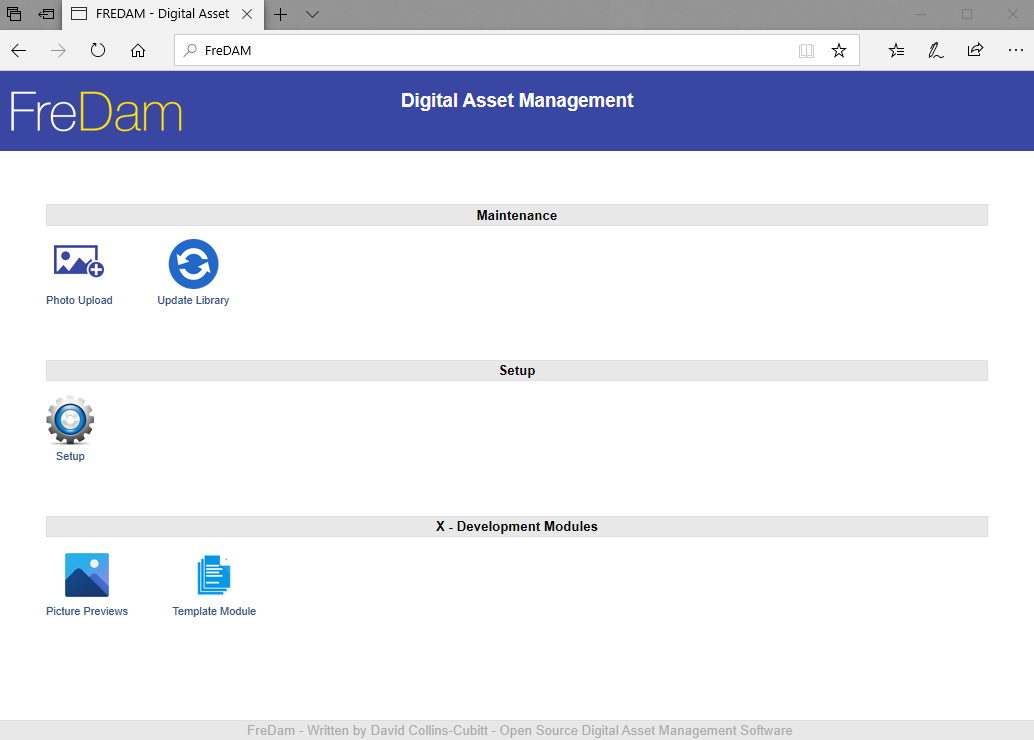Open a new browser tab
The height and width of the screenshot is (740, 1034).
click(280, 14)
